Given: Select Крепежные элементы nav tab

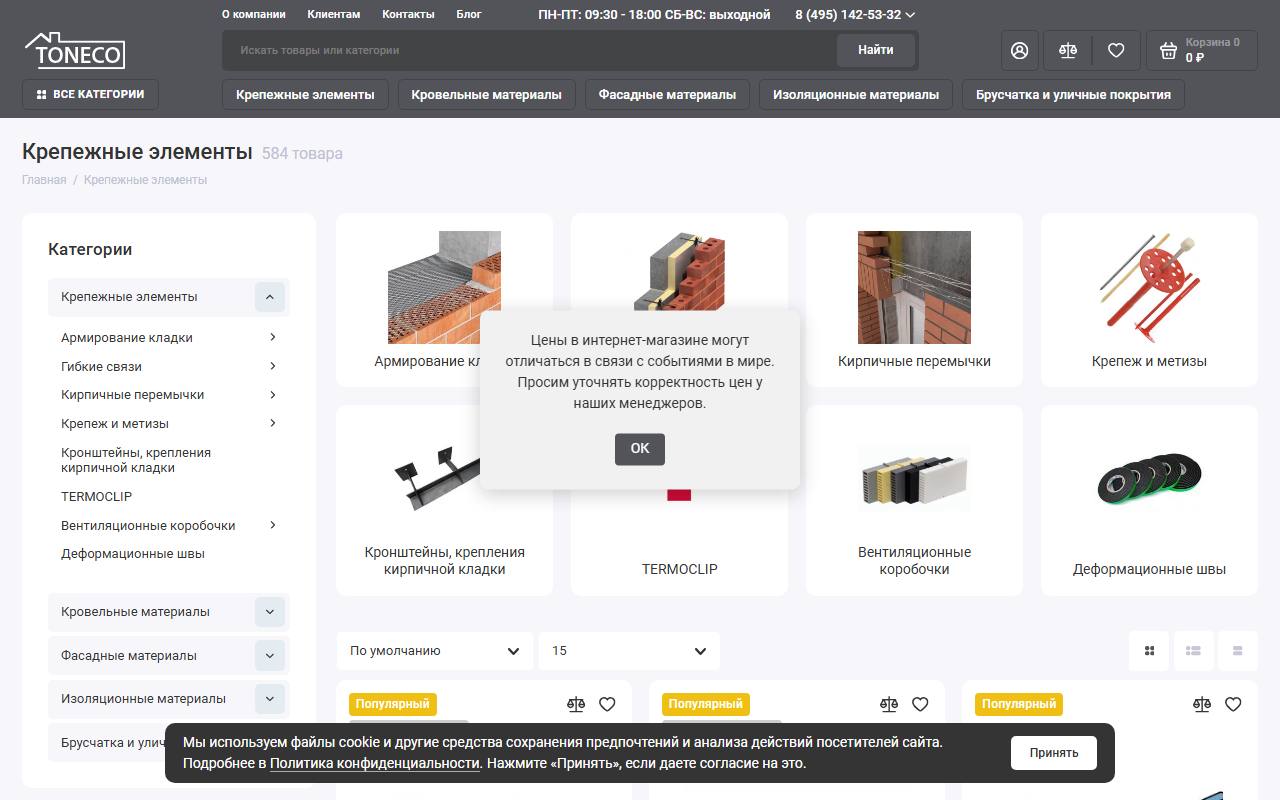Looking at the screenshot, I should point(305,95).
